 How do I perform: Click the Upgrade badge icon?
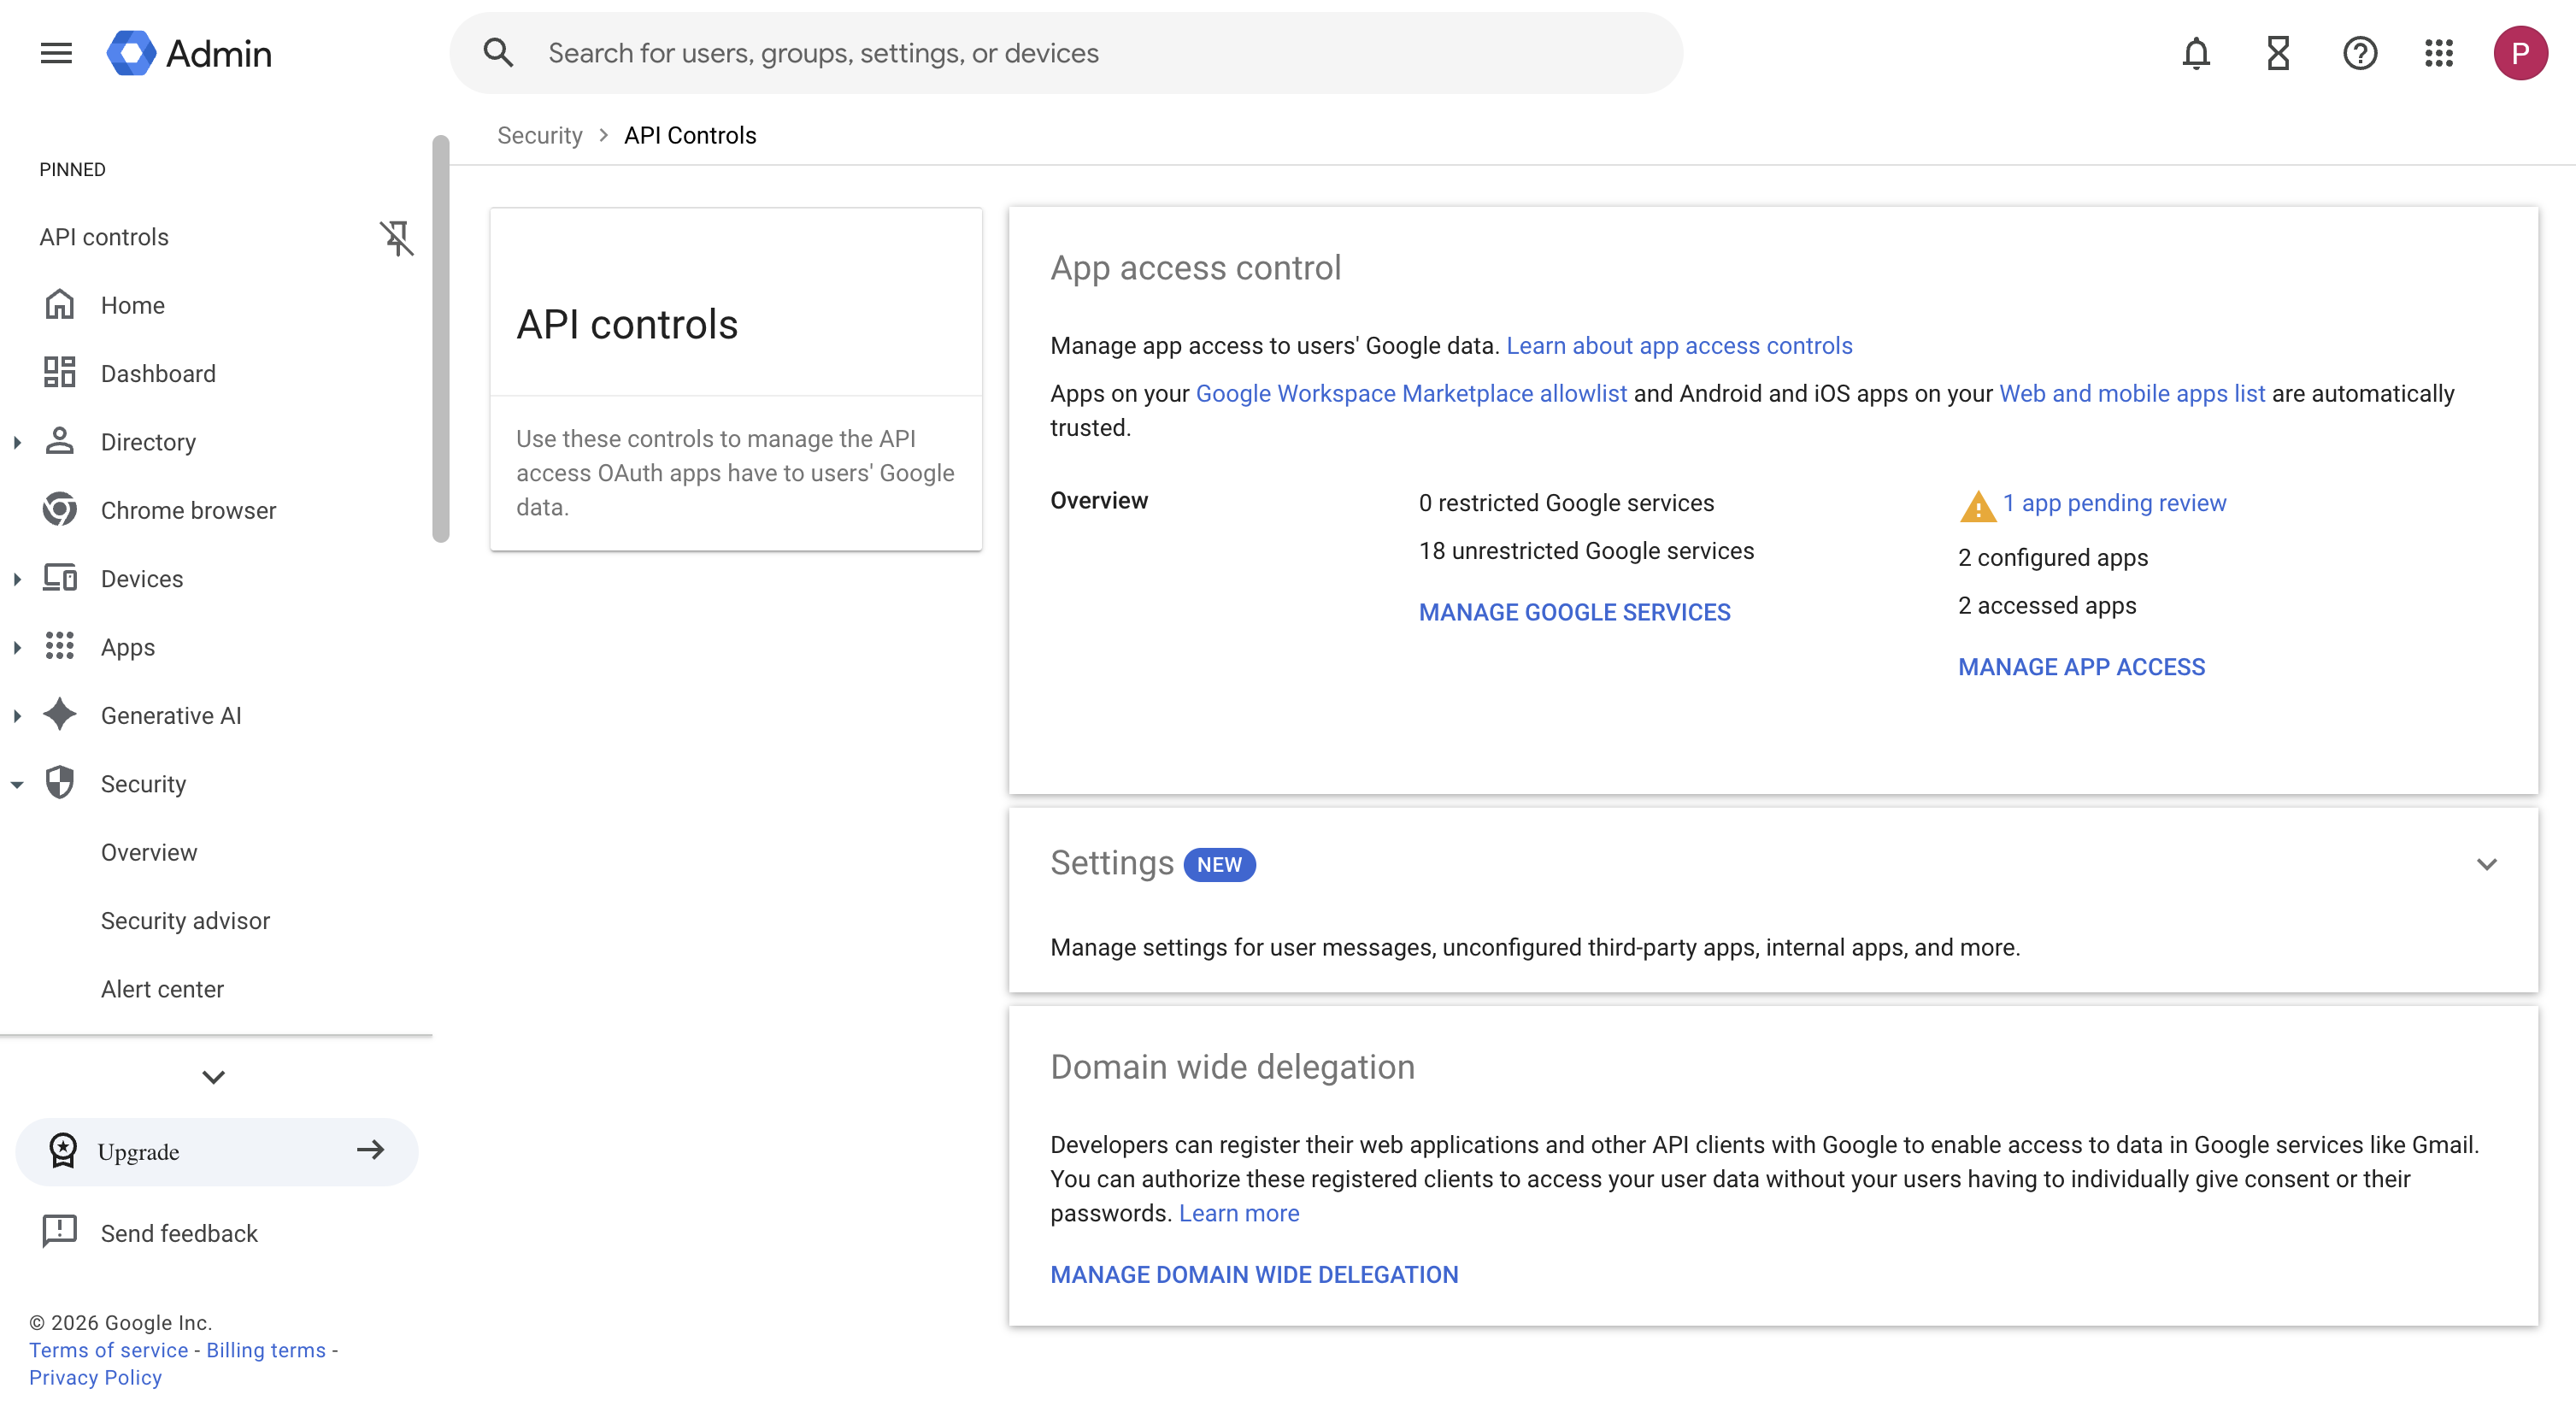(x=63, y=1151)
